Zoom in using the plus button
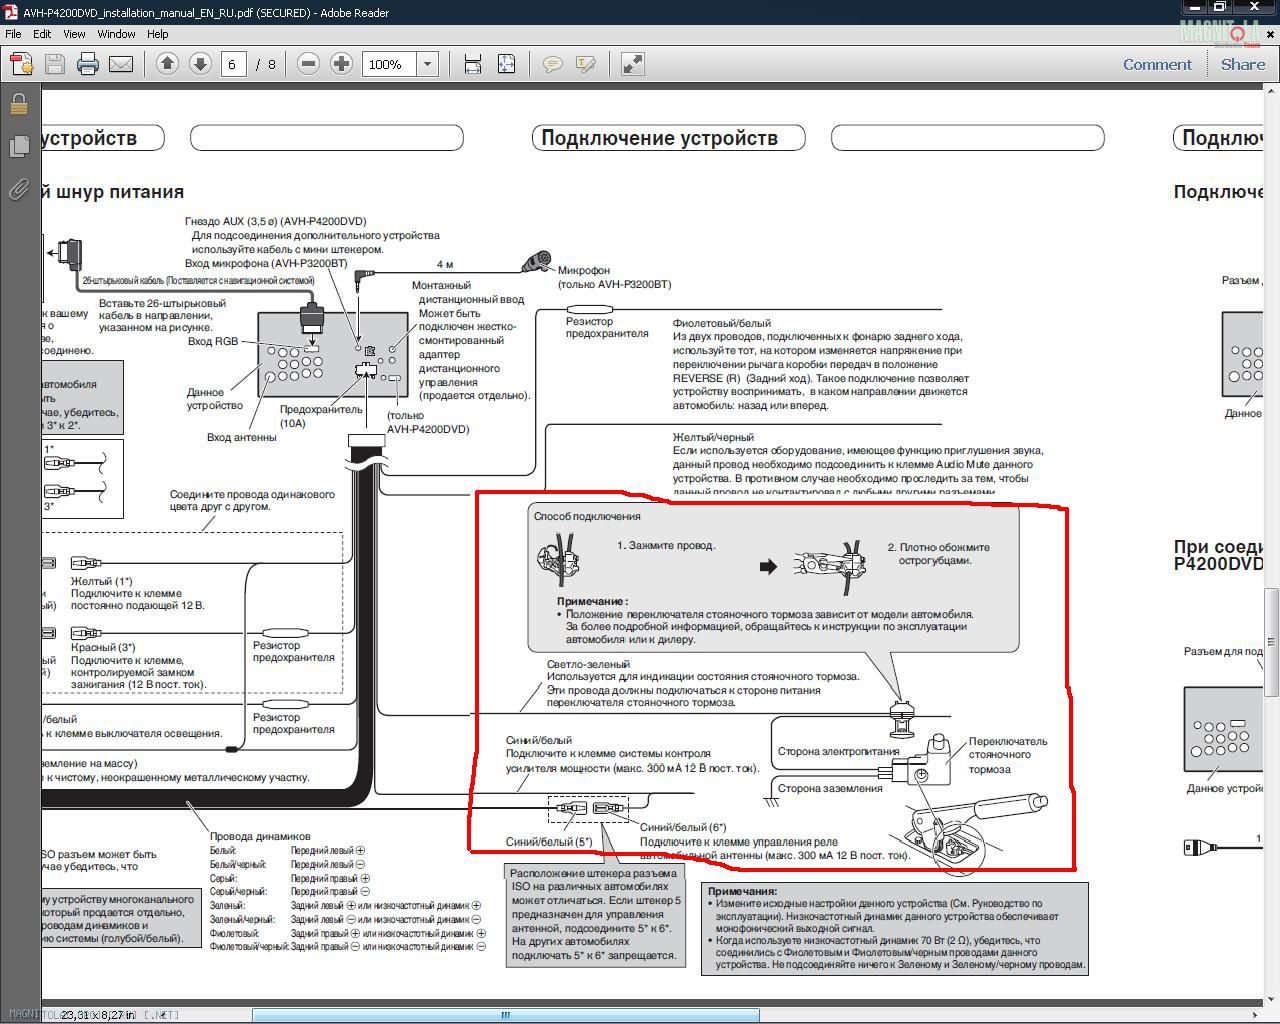The width and height of the screenshot is (1280, 1024). [341, 64]
